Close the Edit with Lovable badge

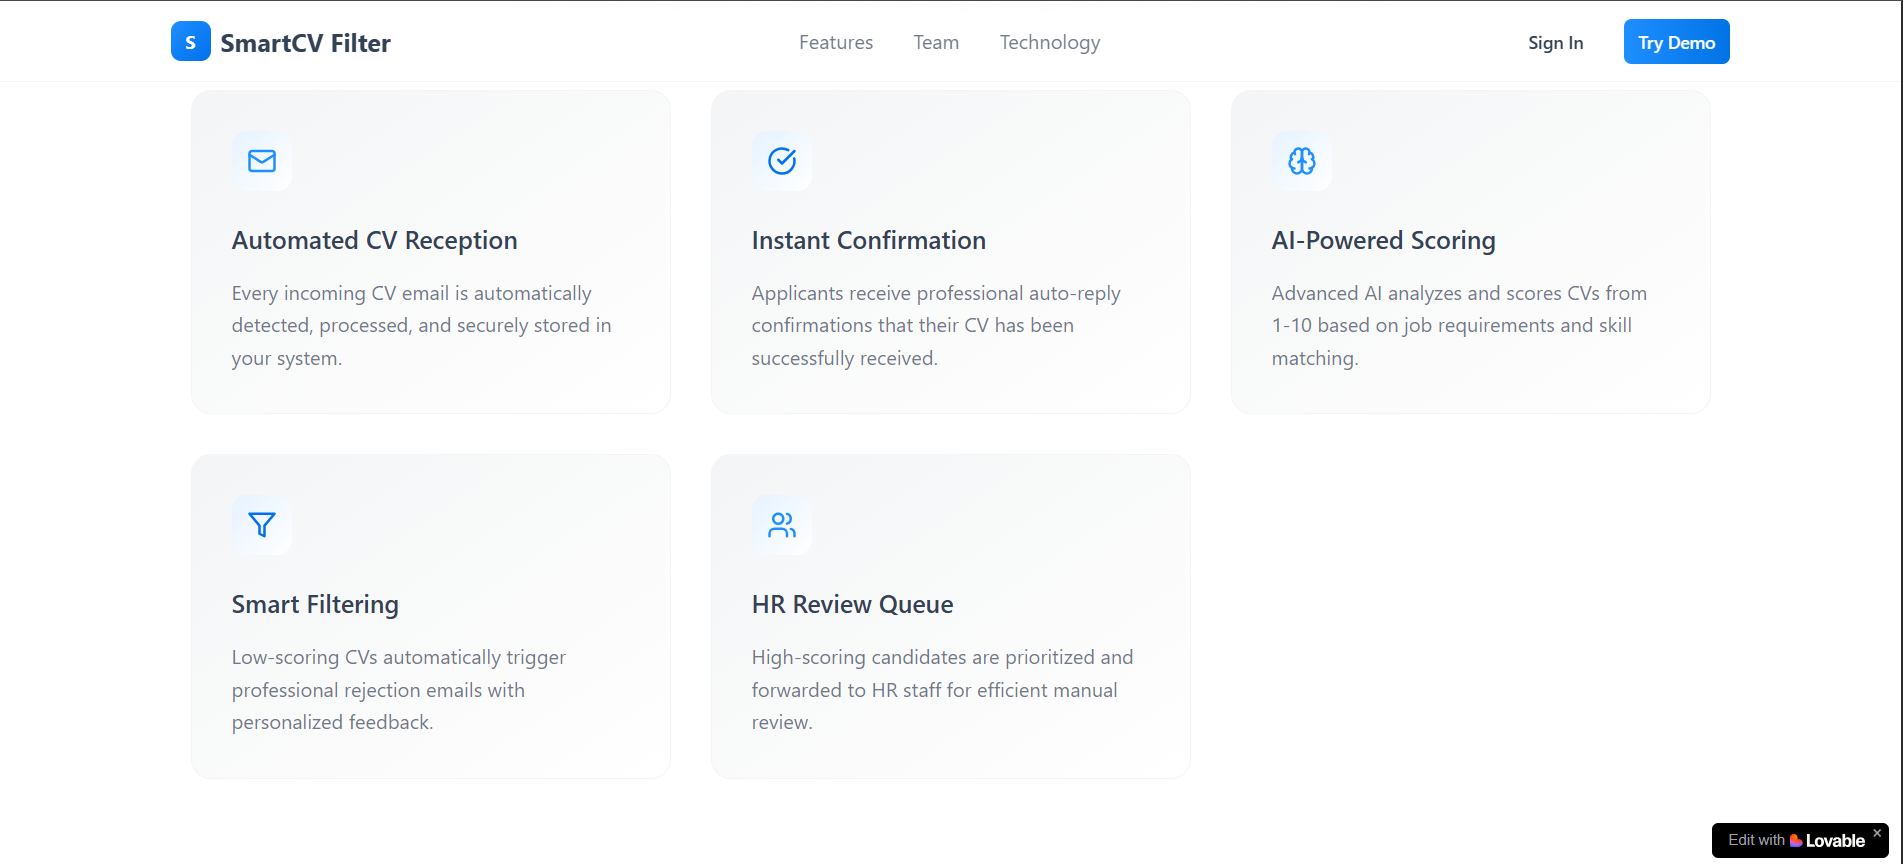click(x=1877, y=832)
